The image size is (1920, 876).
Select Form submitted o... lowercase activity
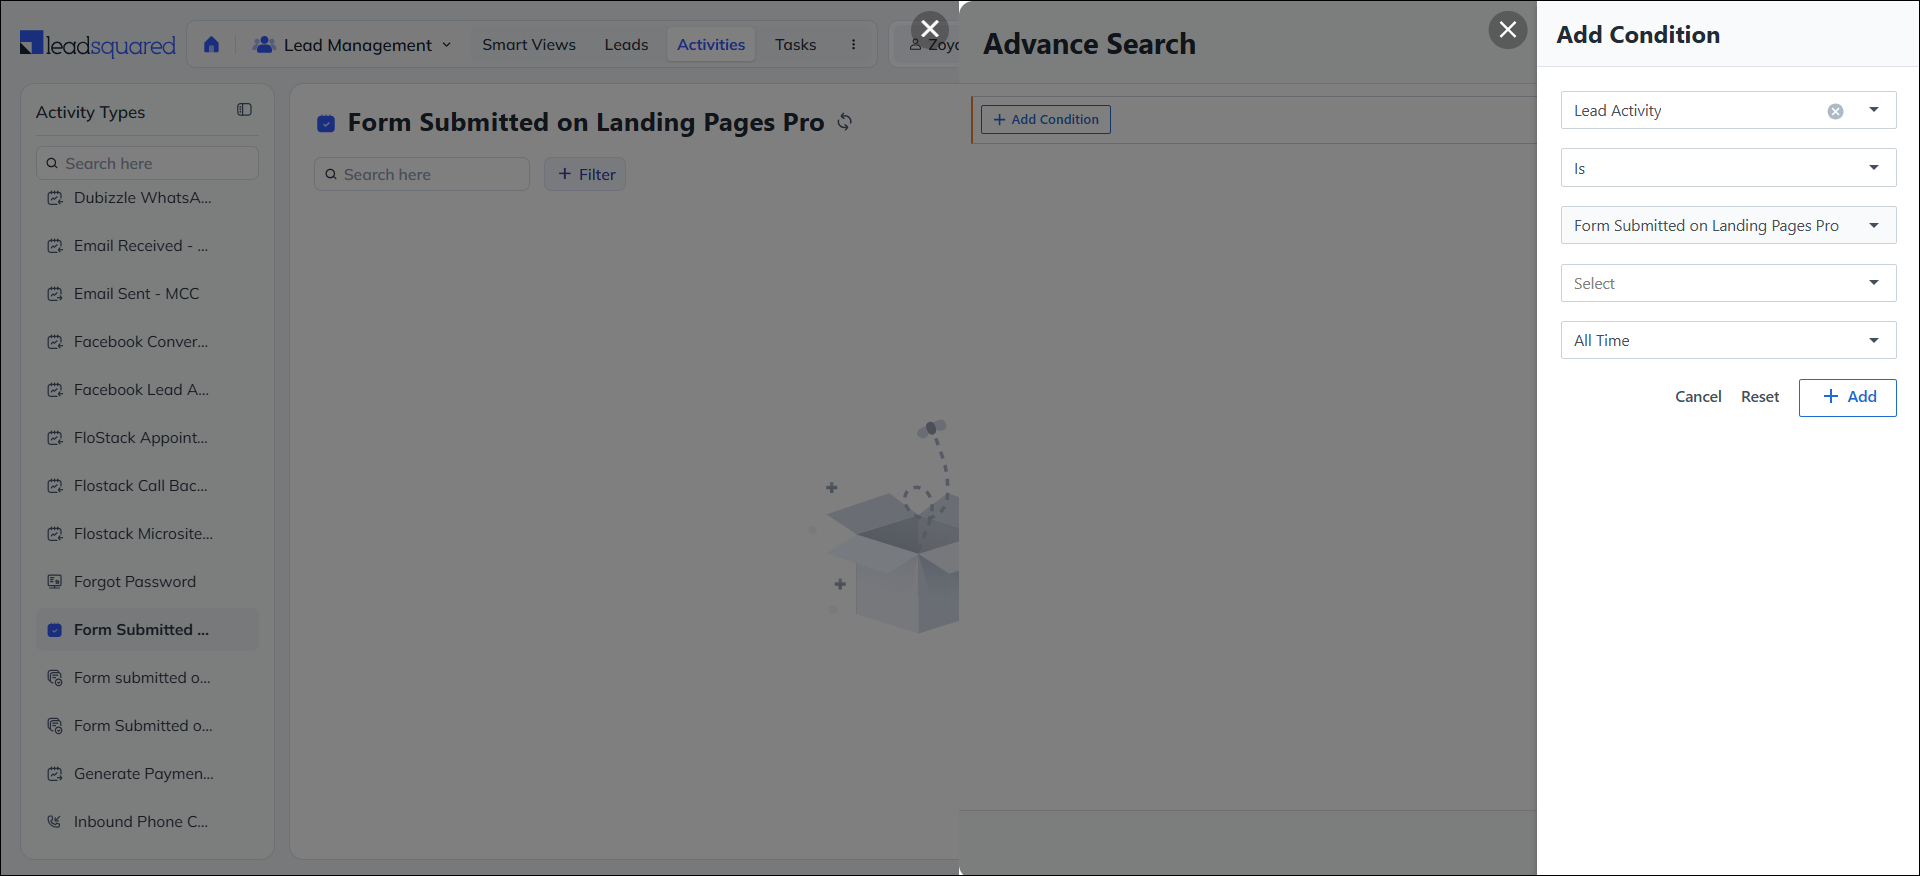[147, 678]
